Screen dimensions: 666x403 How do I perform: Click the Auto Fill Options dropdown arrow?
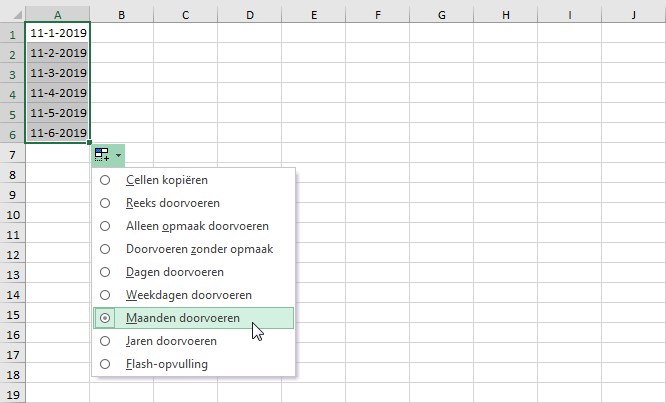click(119, 155)
